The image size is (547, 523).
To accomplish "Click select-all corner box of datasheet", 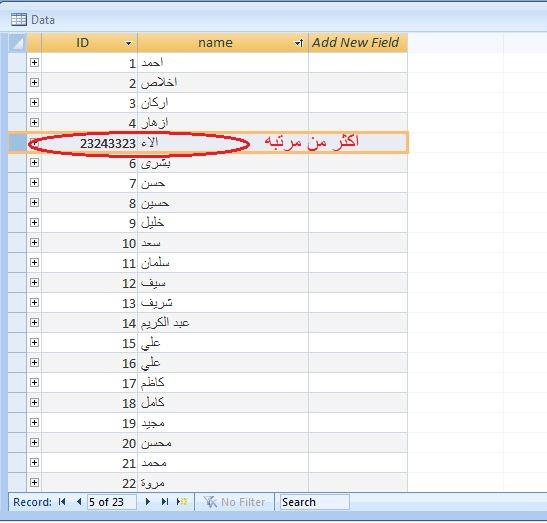I will click(17, 43).
